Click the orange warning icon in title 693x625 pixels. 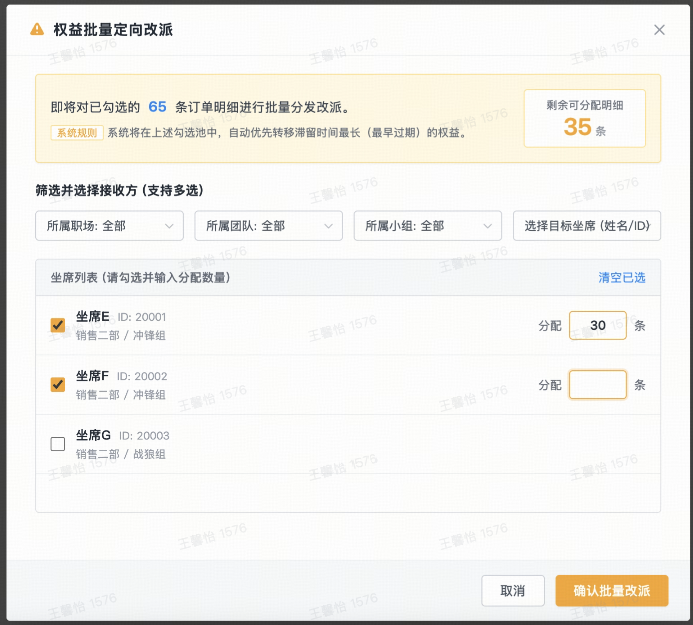pos(37,30)
